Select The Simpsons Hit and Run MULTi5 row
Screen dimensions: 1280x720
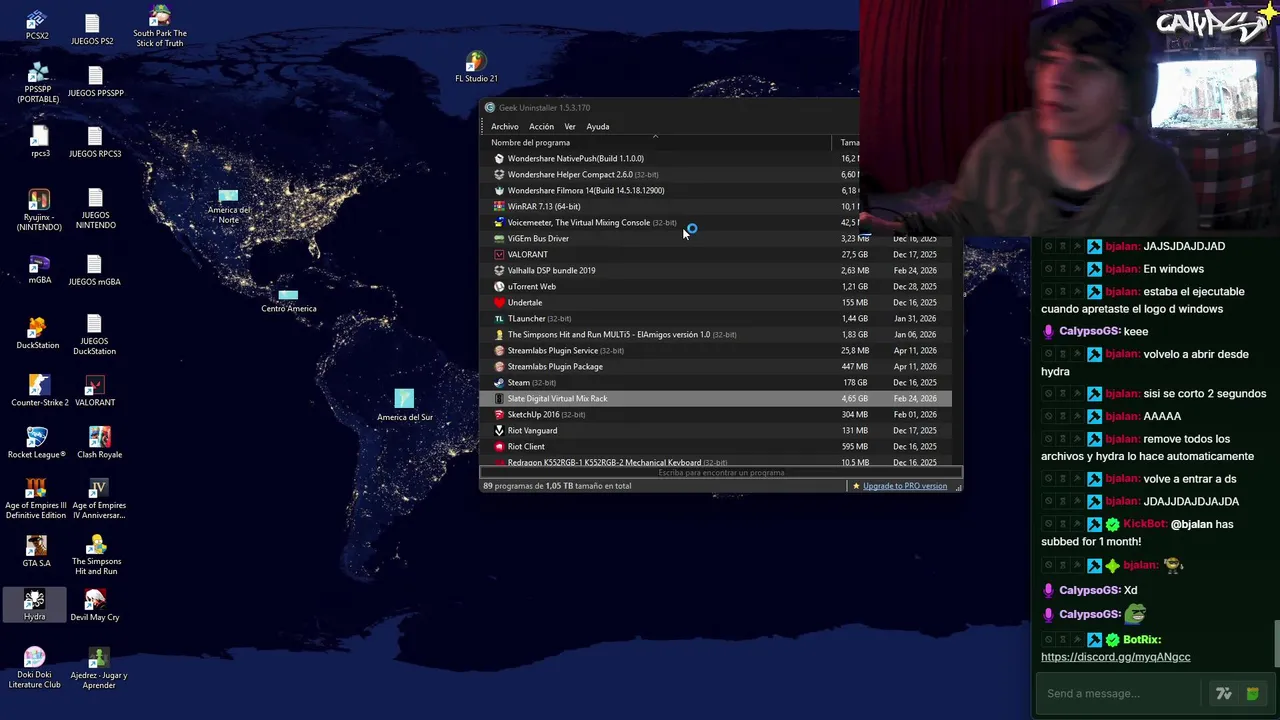point(715,334)
